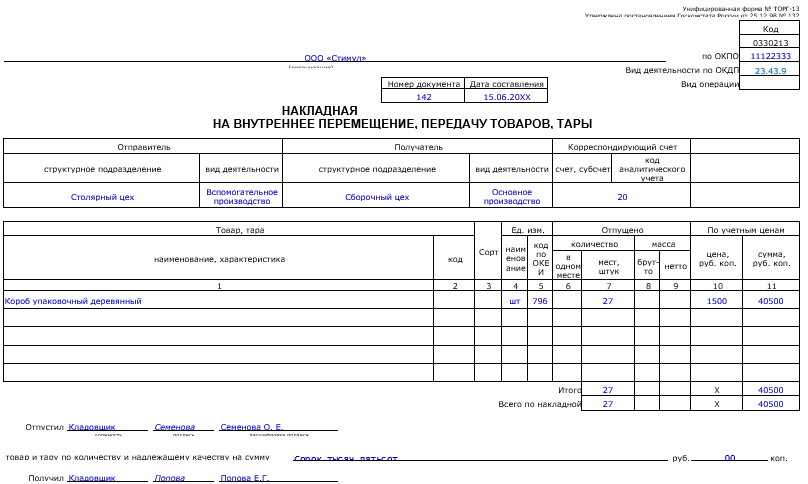Click the По учетным ценам header
This screenshot has height=484, width=808.
click(x=746, y=230)
